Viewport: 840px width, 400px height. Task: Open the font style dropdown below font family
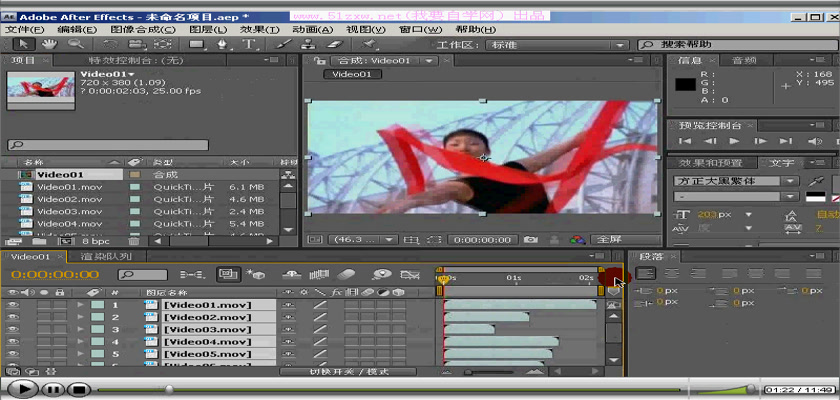click(736, 197)
